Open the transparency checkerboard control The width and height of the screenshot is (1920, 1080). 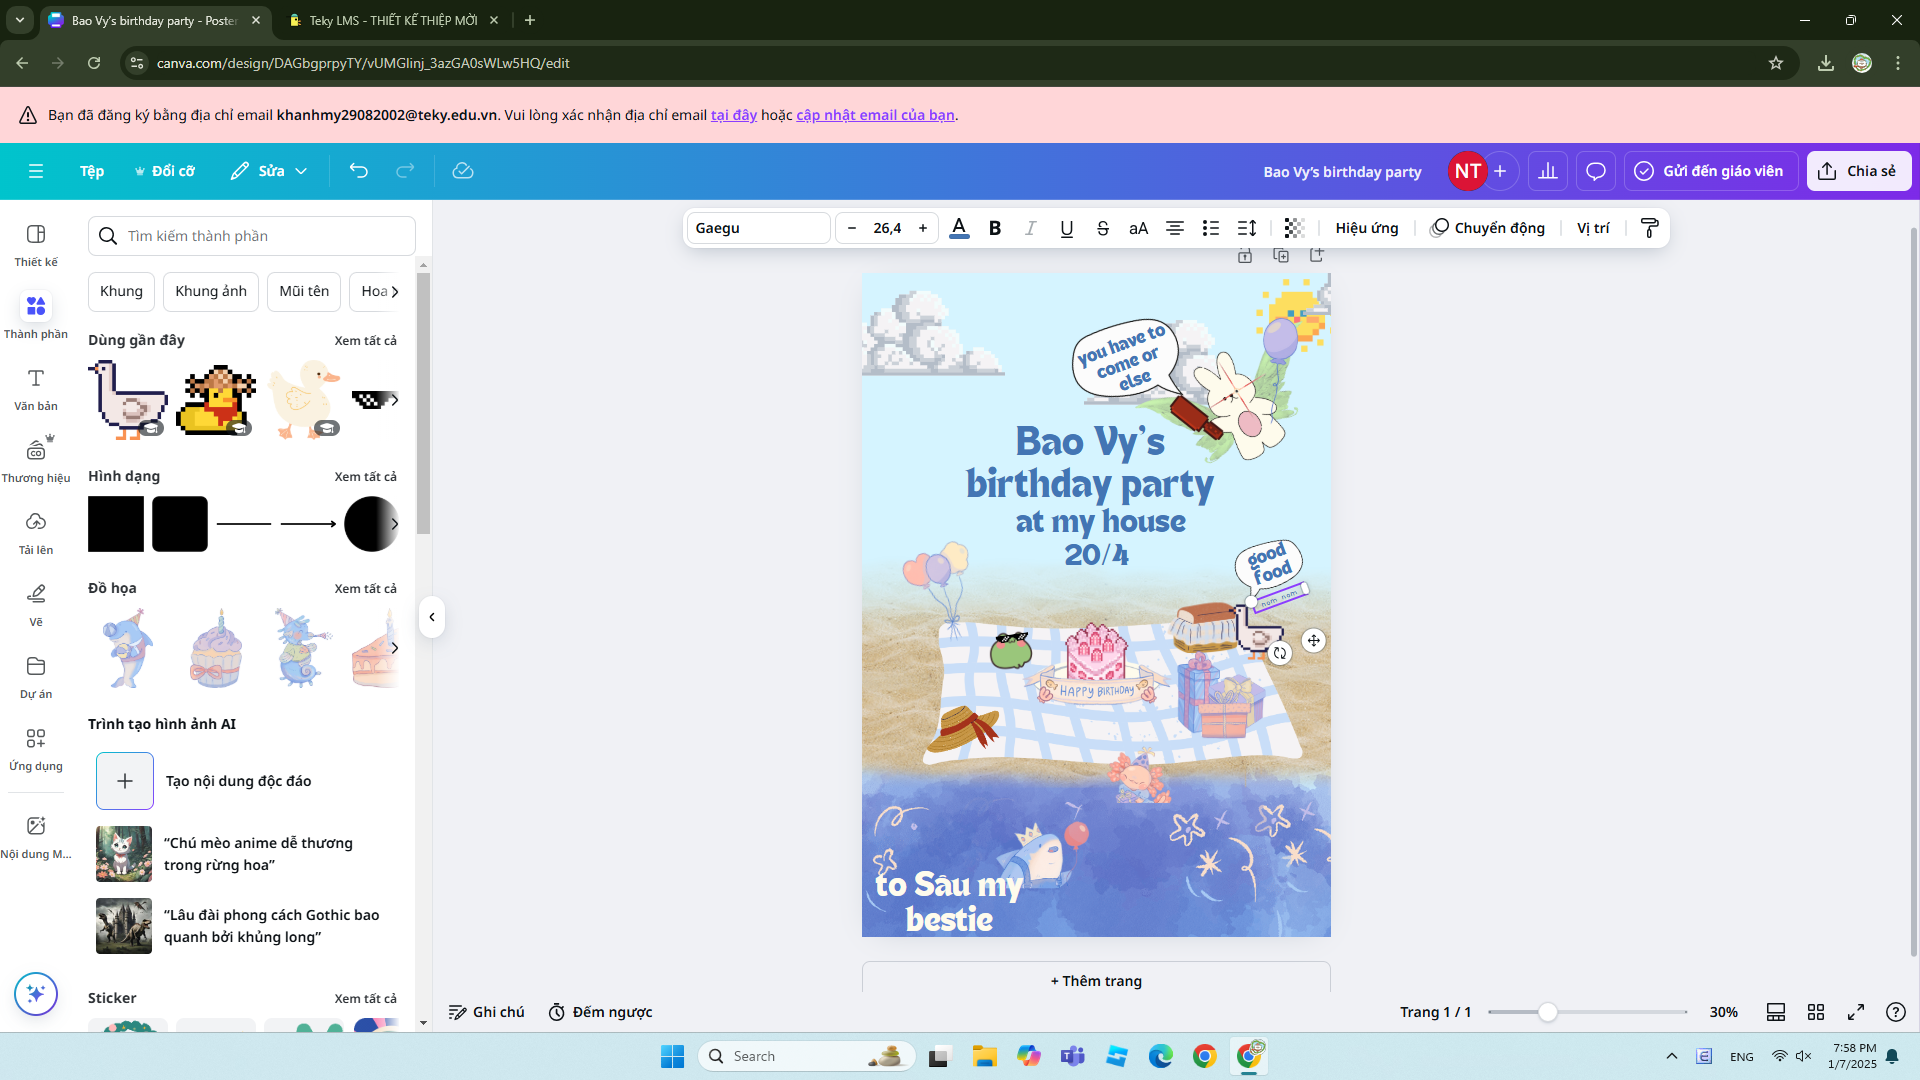(1294, 228)
